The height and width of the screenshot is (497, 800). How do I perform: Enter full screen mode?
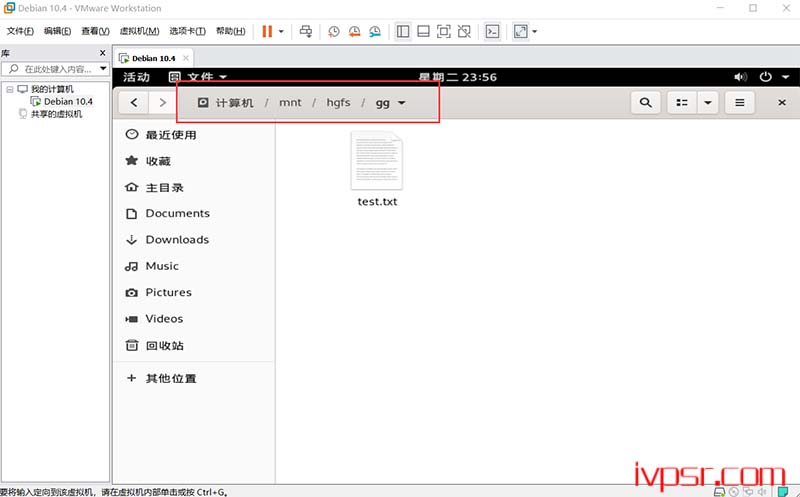[443, 32]
